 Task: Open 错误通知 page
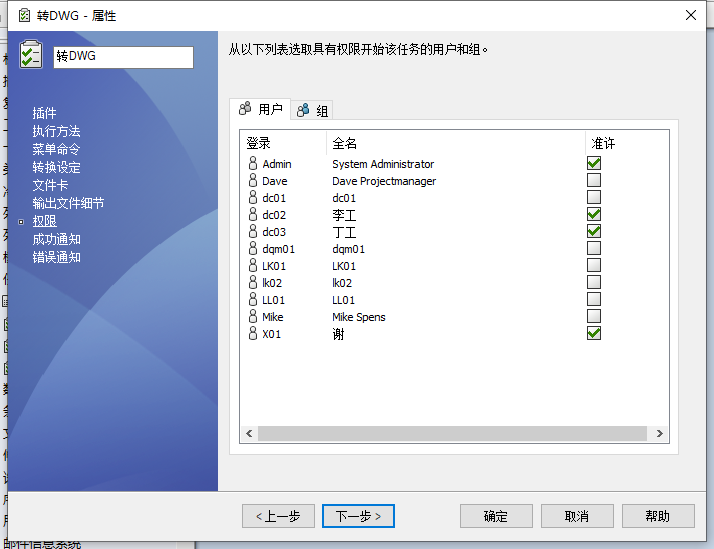(x=56, y=257)
